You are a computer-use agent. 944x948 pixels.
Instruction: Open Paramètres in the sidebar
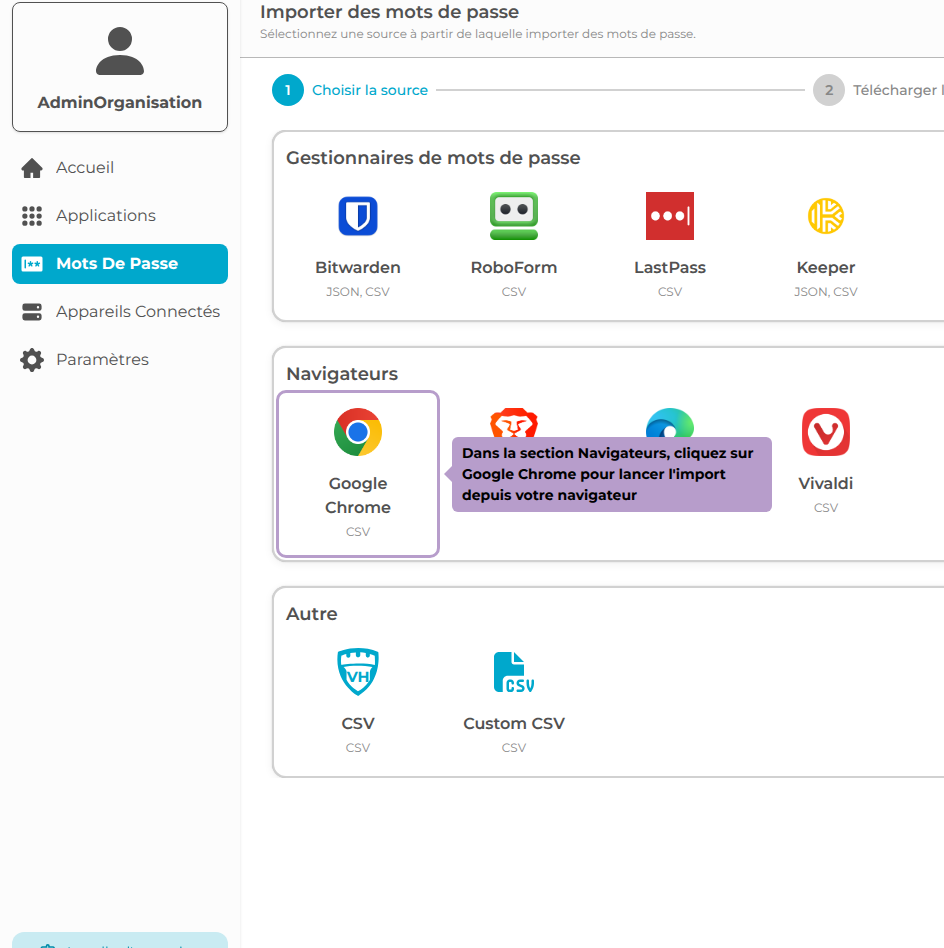(120, 360)
